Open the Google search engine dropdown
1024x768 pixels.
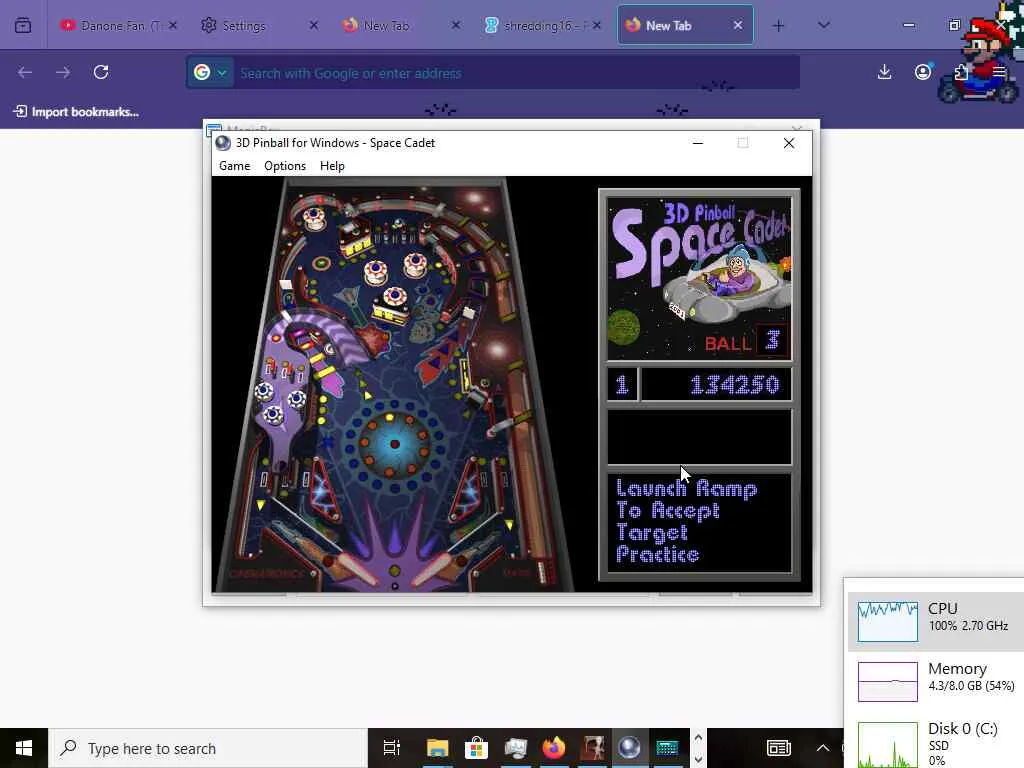(x=210, y=72)
